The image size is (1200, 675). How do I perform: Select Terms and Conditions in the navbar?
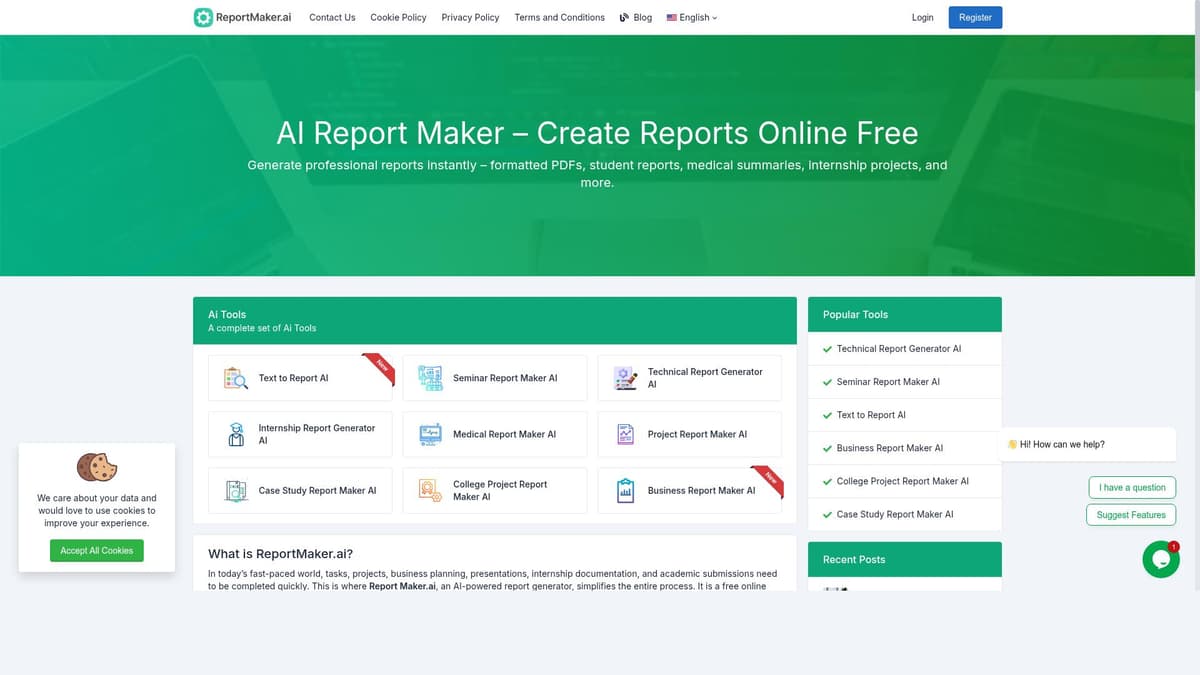coord(559,17)
